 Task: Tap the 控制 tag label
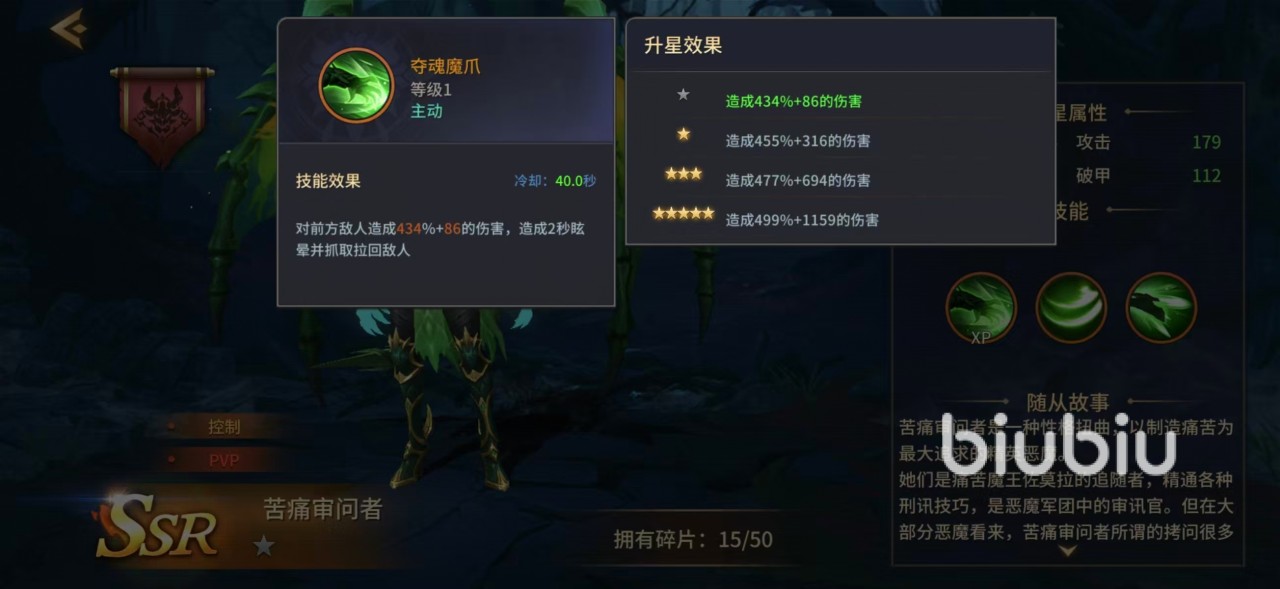click(224, 427)
